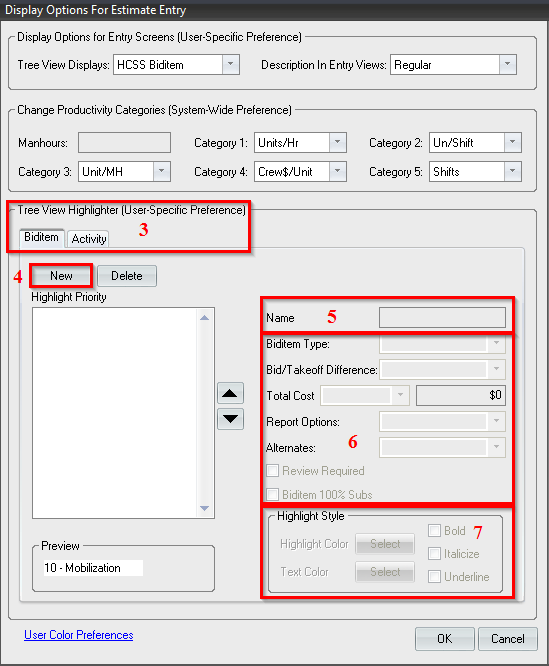The image size is (549, 666).
Task: Move highlight priority down with arrow button
Action: point(230,419)
